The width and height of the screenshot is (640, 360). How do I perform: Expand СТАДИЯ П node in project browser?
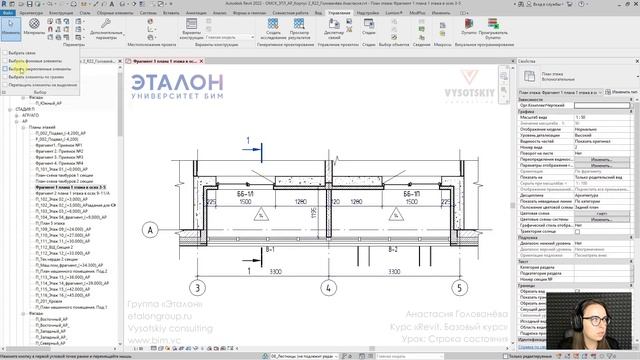(10, 109)
